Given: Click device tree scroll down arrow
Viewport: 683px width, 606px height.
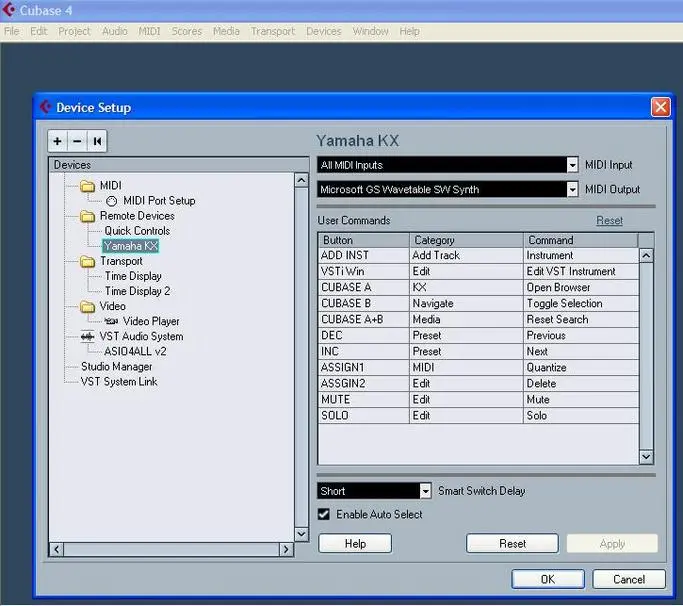Looking at the screenshot, I should pyautogui.click(x=301, y=534).
